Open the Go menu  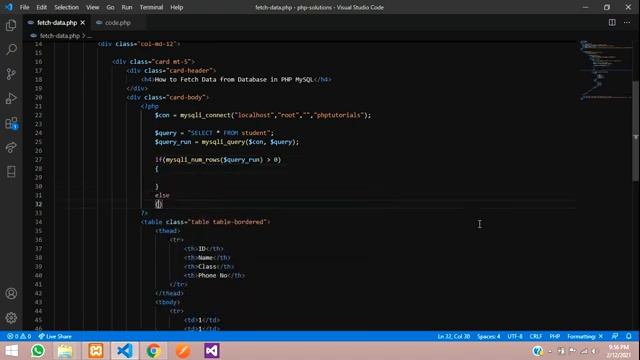(x=110, y=7)
